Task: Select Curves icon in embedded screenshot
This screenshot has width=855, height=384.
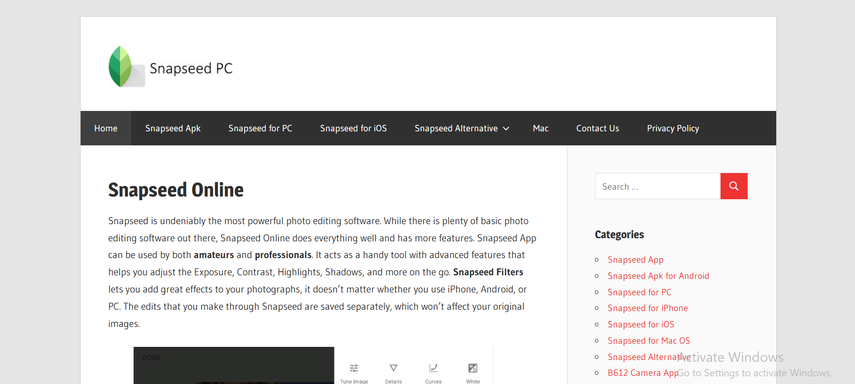Action: (x=433, y=368)
